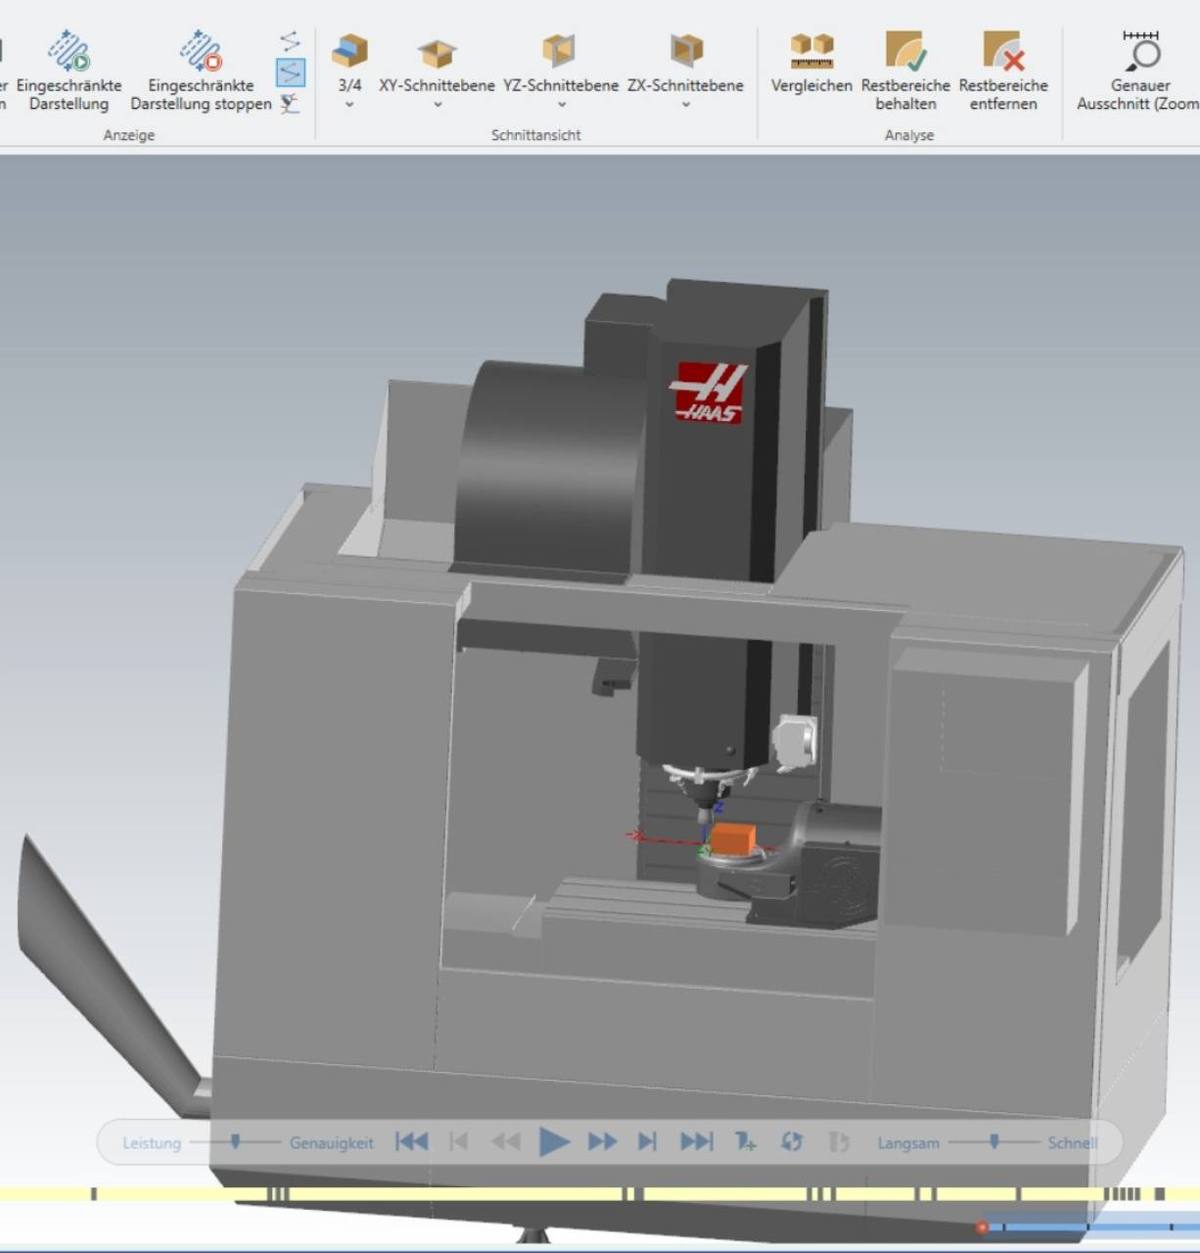The height and width of the screenshot is (1253, 1200).
Task: Click the Leistung–Genauigkeit slider handle
Action: pos(236,1141)
